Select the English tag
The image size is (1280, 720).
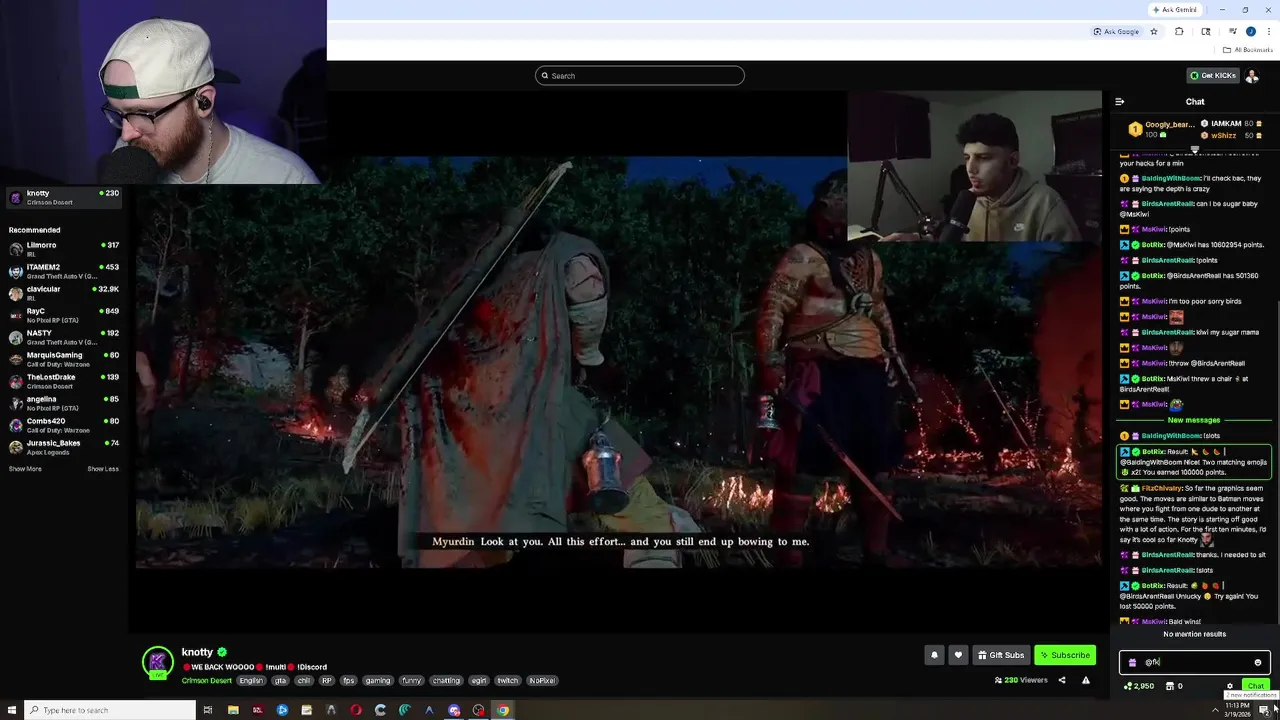point(251,681)
